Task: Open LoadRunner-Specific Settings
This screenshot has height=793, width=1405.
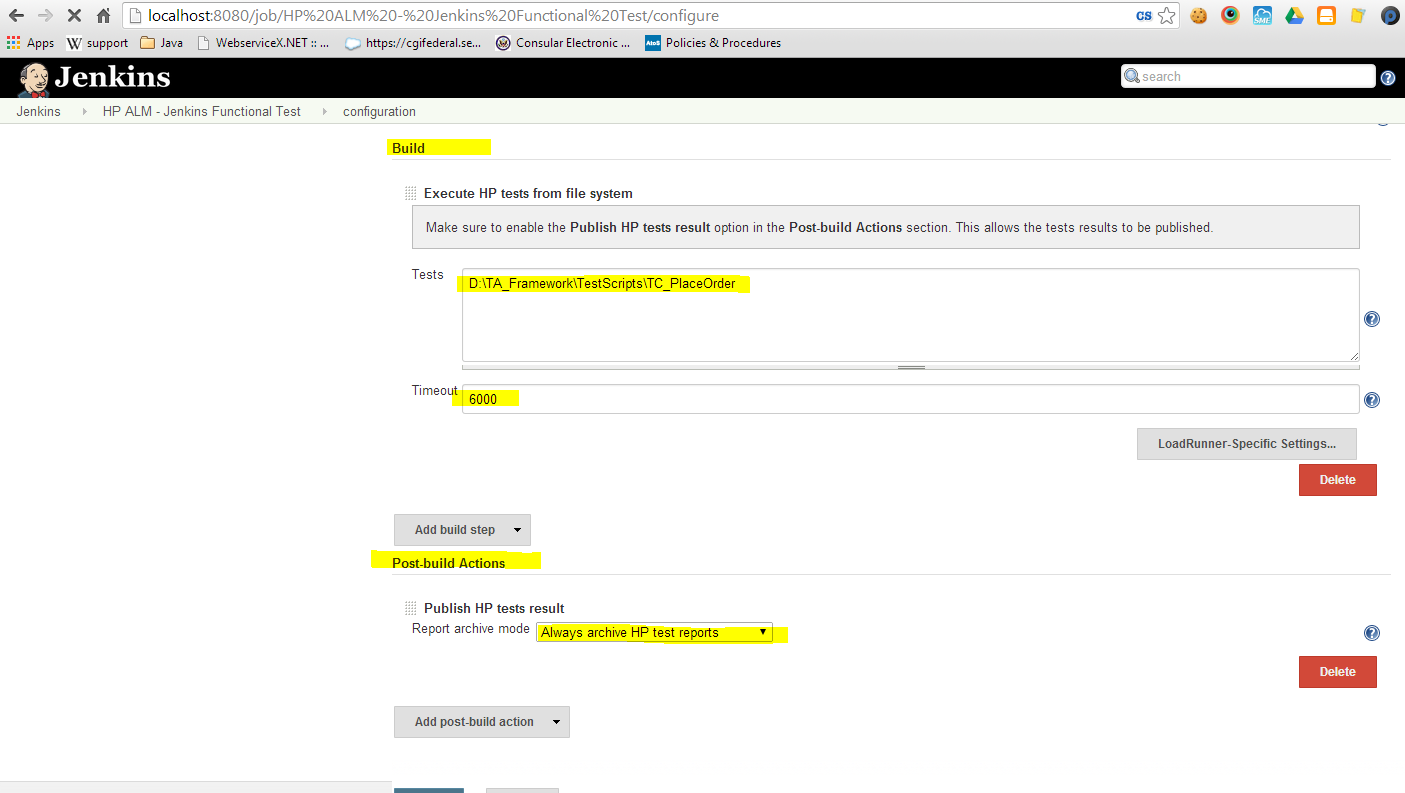Action: coord(1246,444)
